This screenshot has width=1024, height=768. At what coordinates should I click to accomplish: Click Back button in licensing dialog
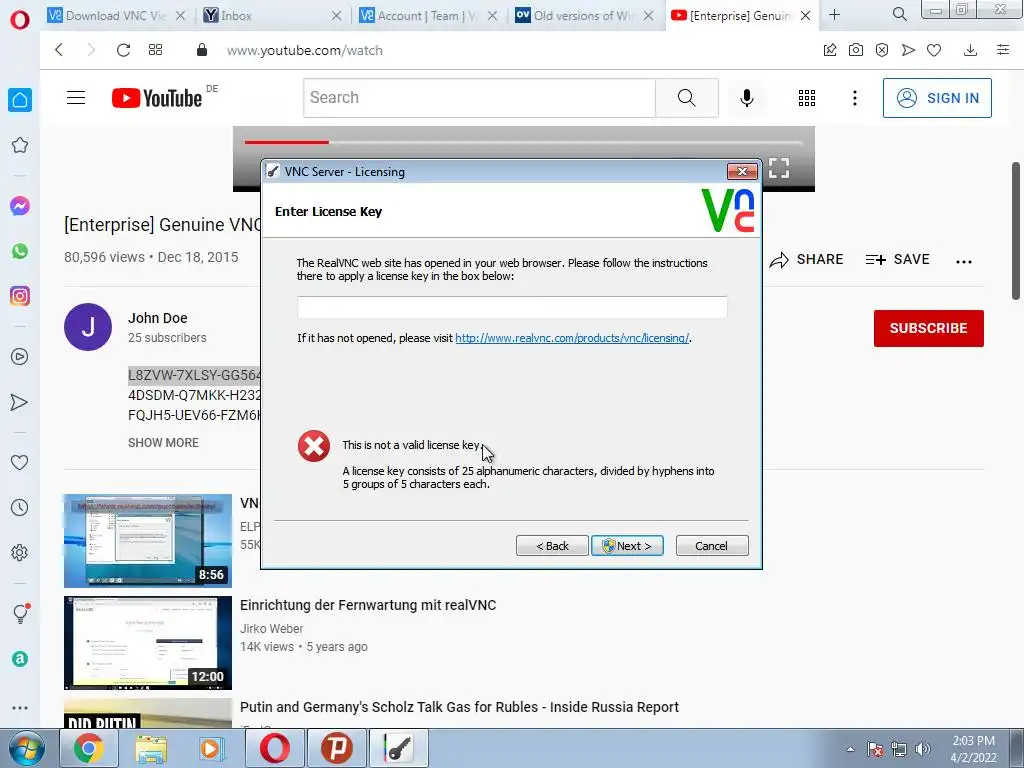[552, 546]
